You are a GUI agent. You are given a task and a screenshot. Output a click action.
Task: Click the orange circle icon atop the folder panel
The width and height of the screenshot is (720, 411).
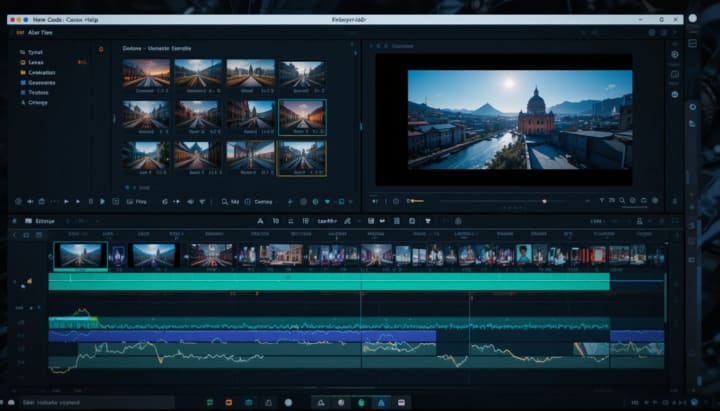[x=101, y=50]
